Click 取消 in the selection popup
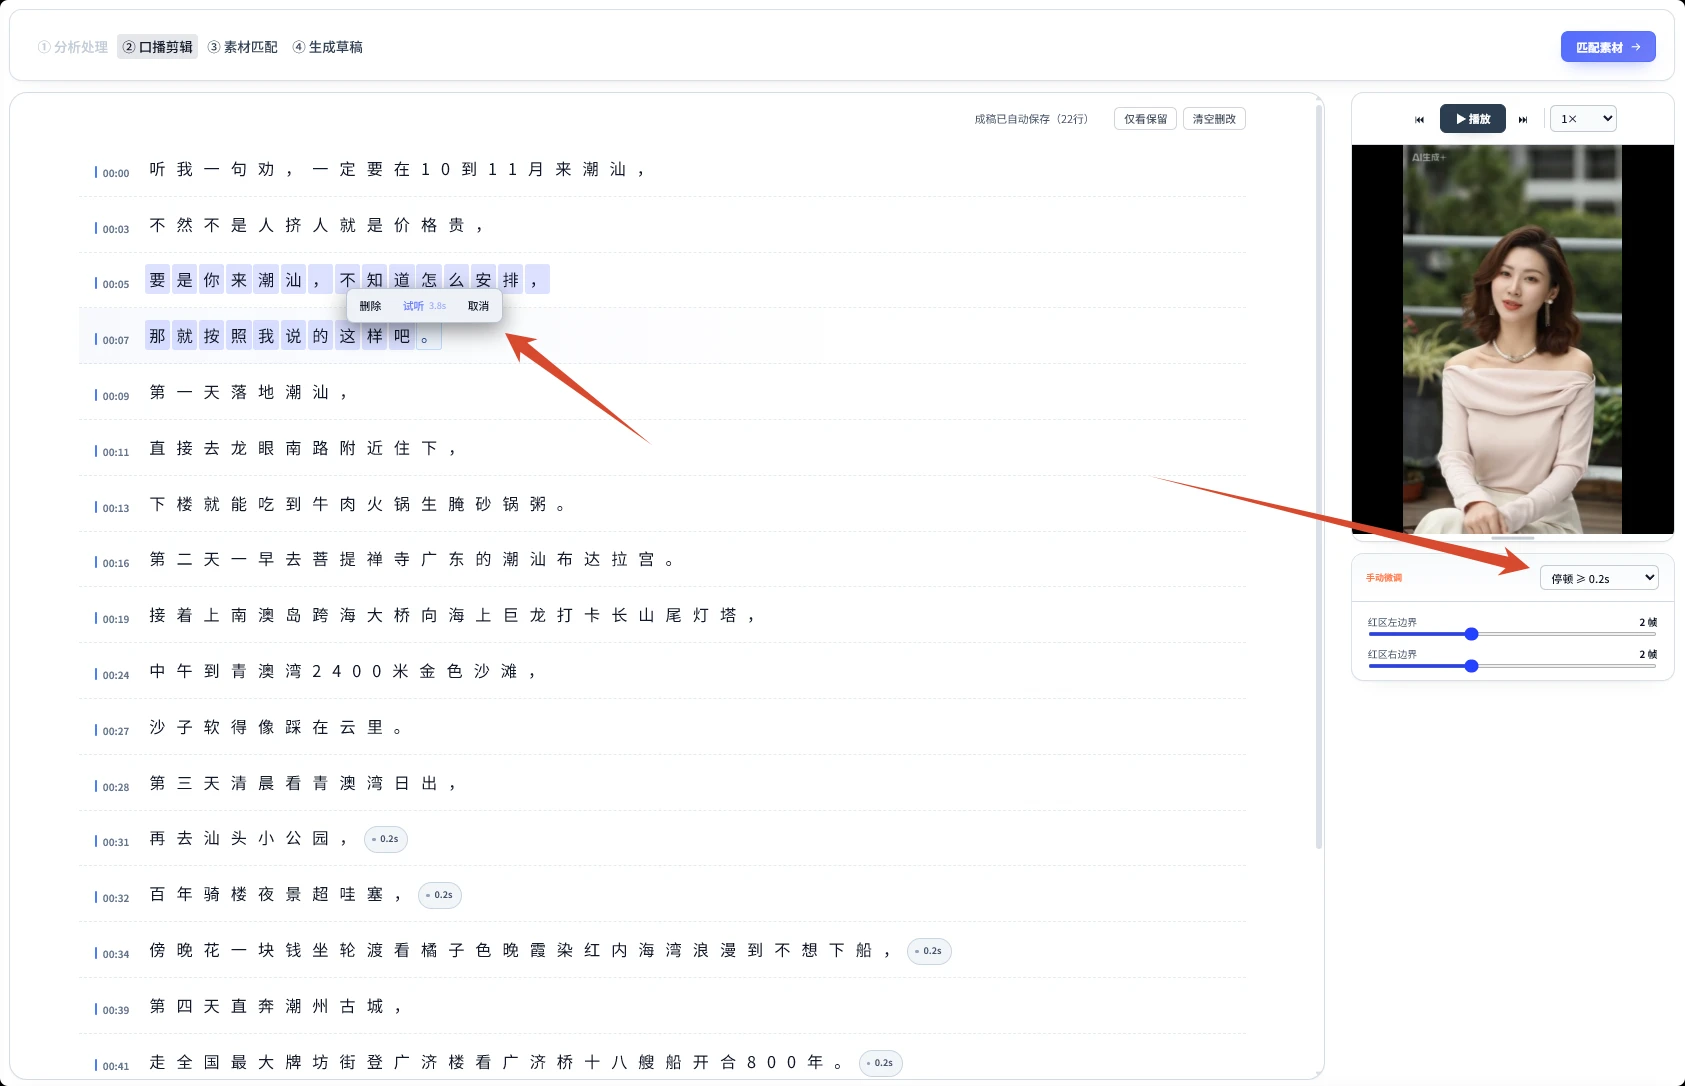 pos(478,306)
